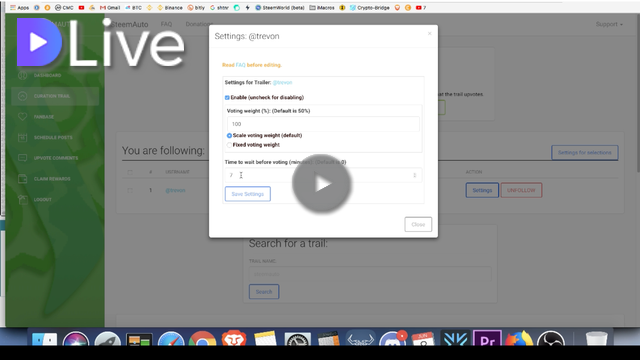Image resolution: width=640 pixels, height=360 pixels.
Task: Open the Binance bookmark
Action: pyautogui.click(x=170, y=8)
